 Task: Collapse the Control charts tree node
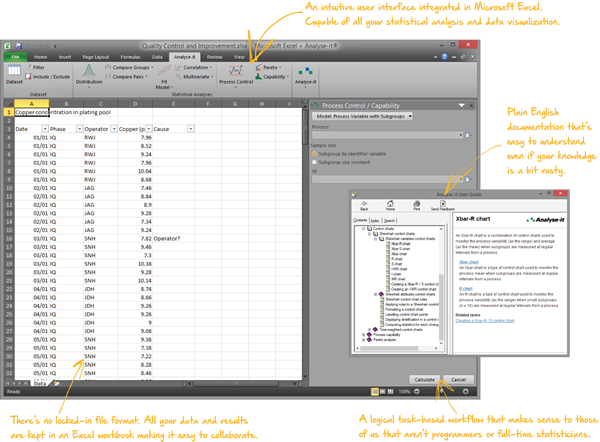tap(364, 228)
